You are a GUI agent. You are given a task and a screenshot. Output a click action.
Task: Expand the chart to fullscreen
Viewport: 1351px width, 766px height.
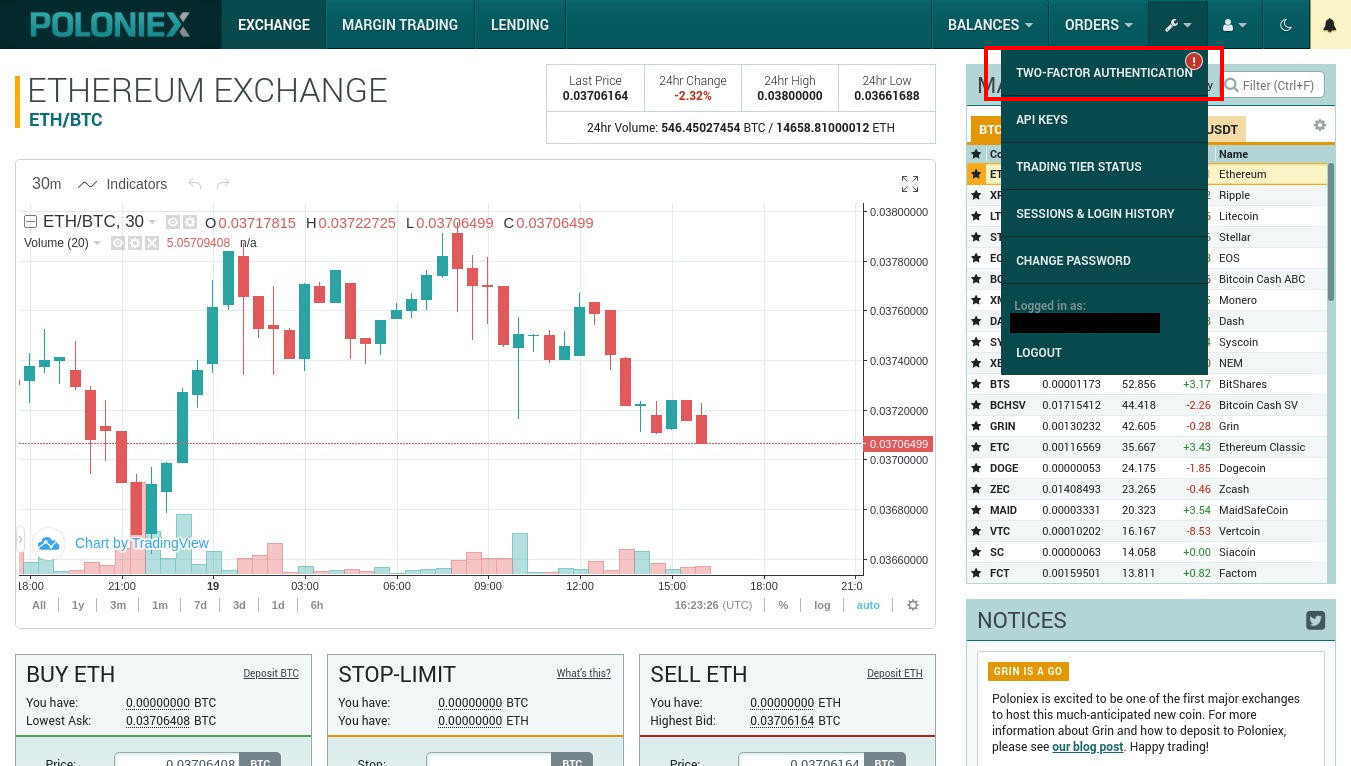tap(909, 184)
